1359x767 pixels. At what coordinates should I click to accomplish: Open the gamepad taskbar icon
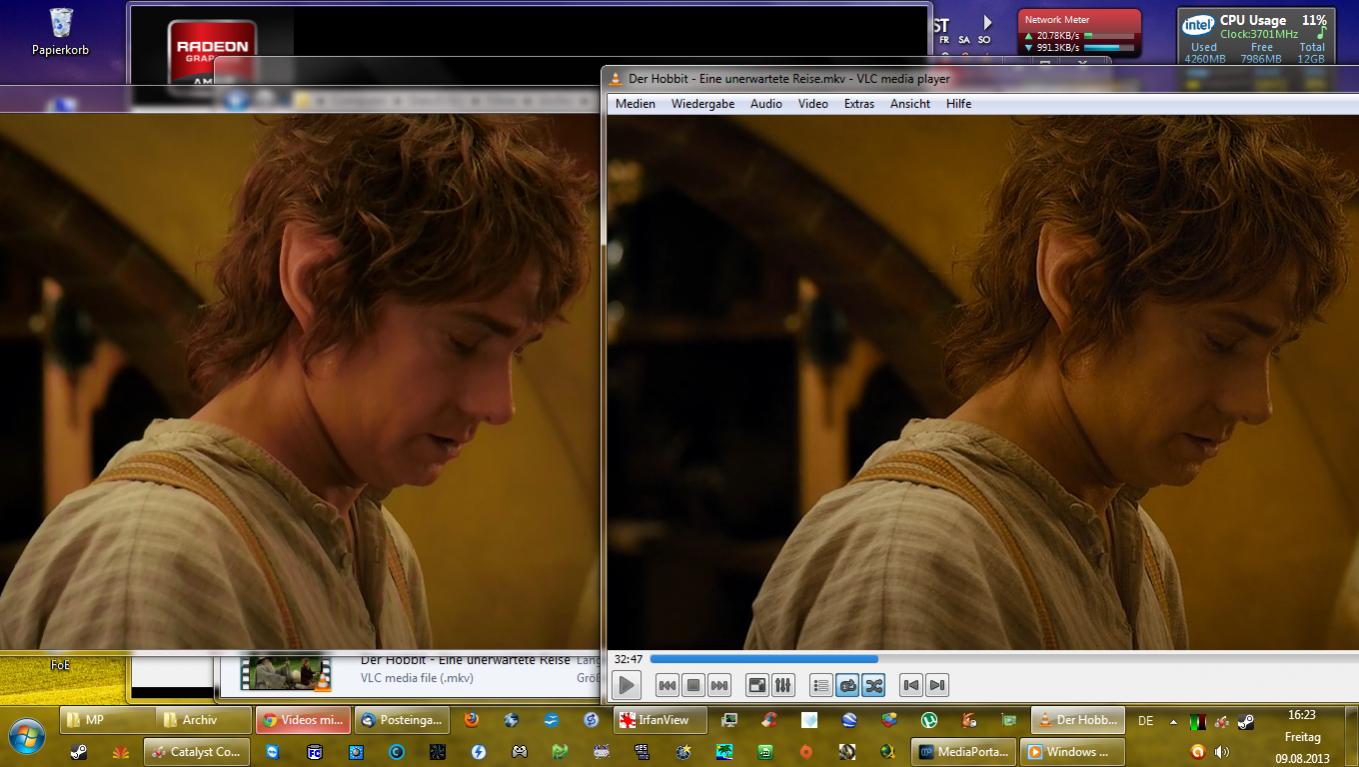click(x=519, y=752)
